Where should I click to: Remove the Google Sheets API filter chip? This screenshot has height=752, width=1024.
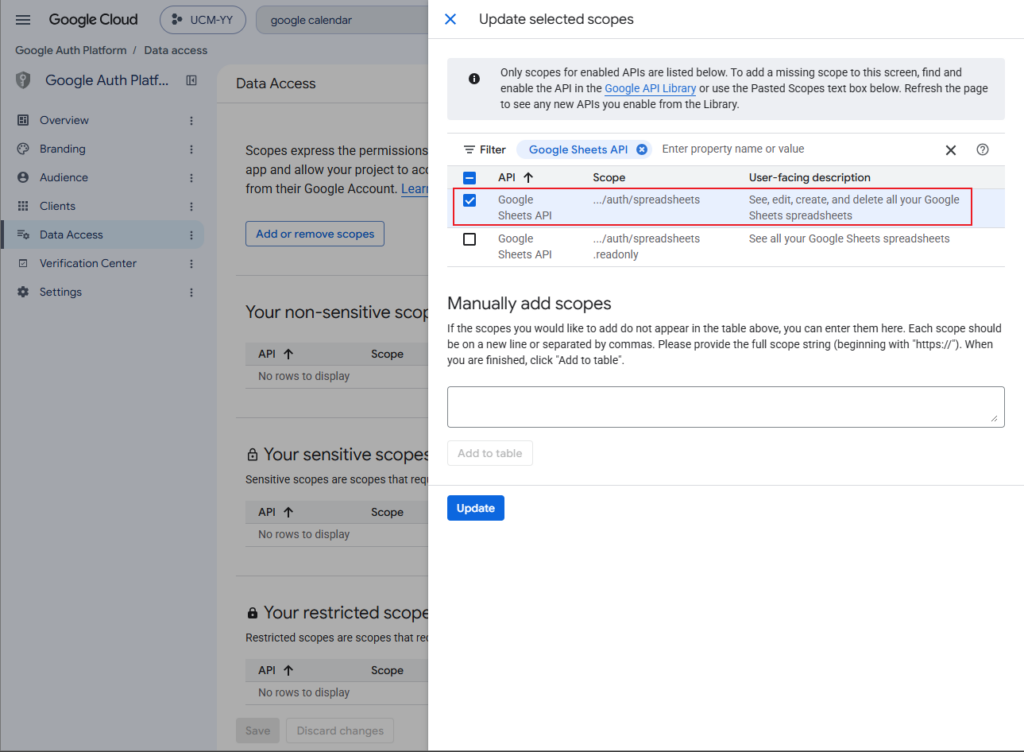click(x=642, y=149)
